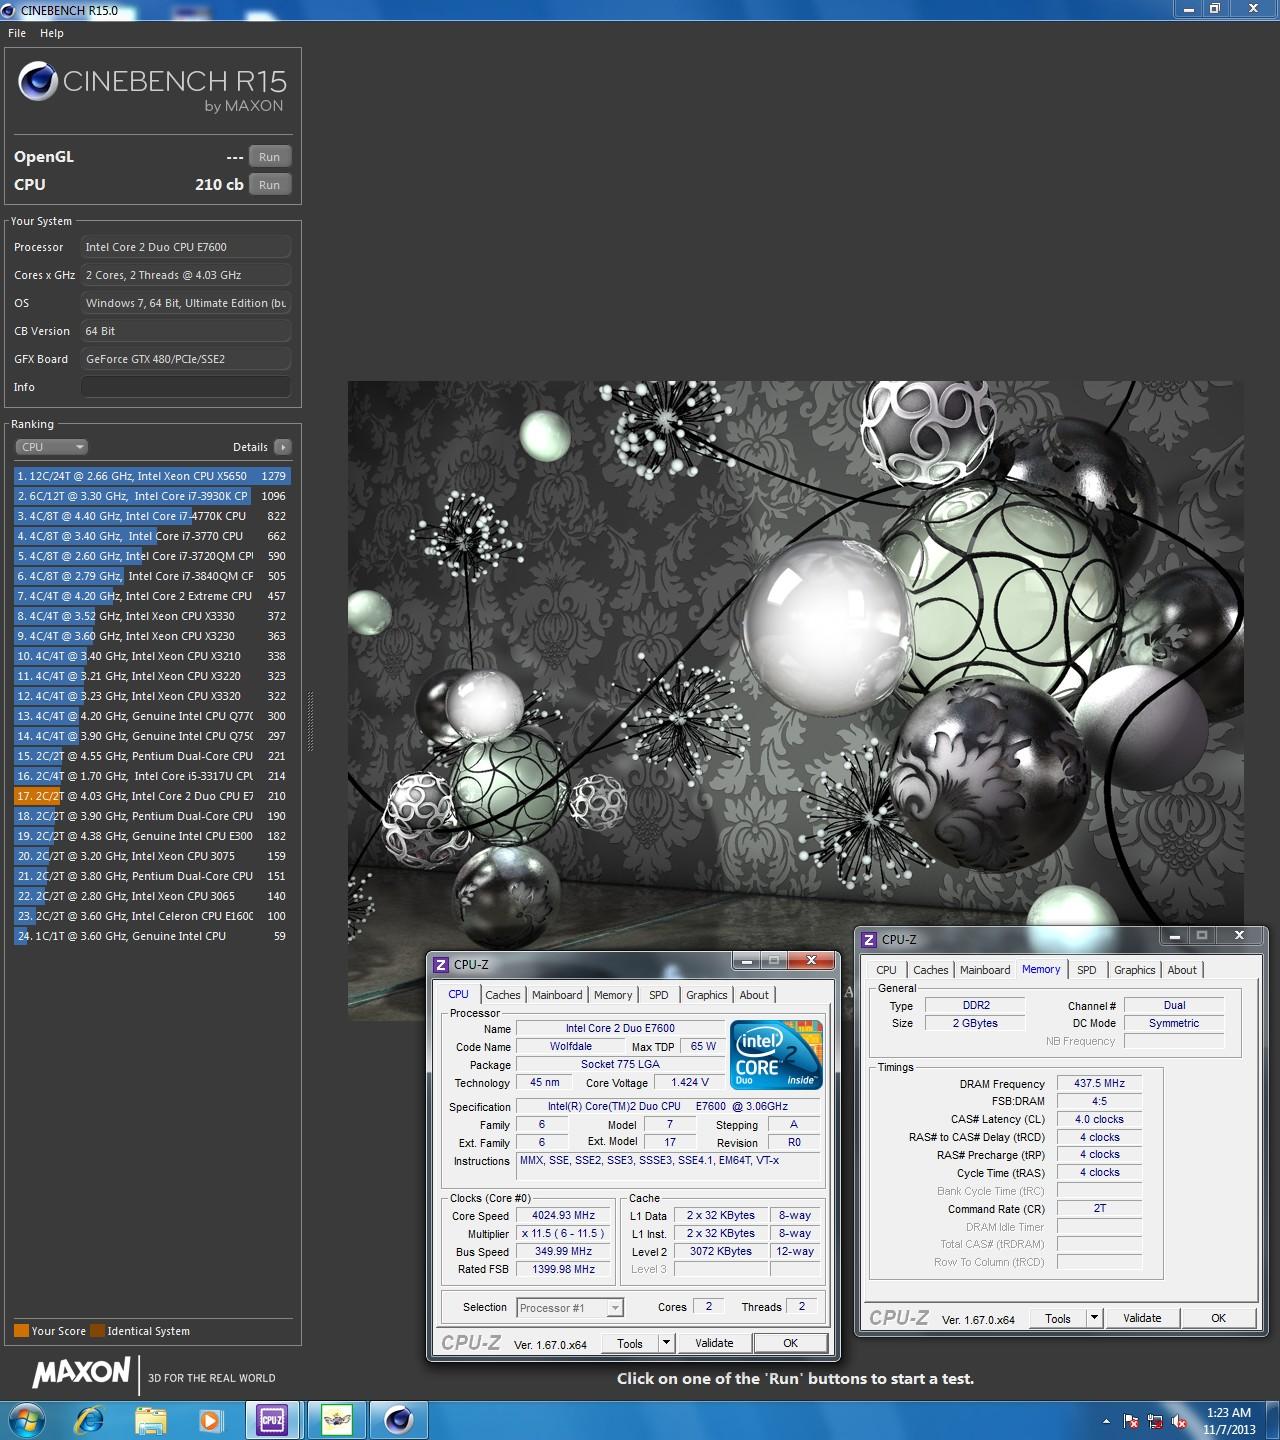Run the CPU benchmark
This screenshot has height=1440, width=1280.
click(270, 185)
